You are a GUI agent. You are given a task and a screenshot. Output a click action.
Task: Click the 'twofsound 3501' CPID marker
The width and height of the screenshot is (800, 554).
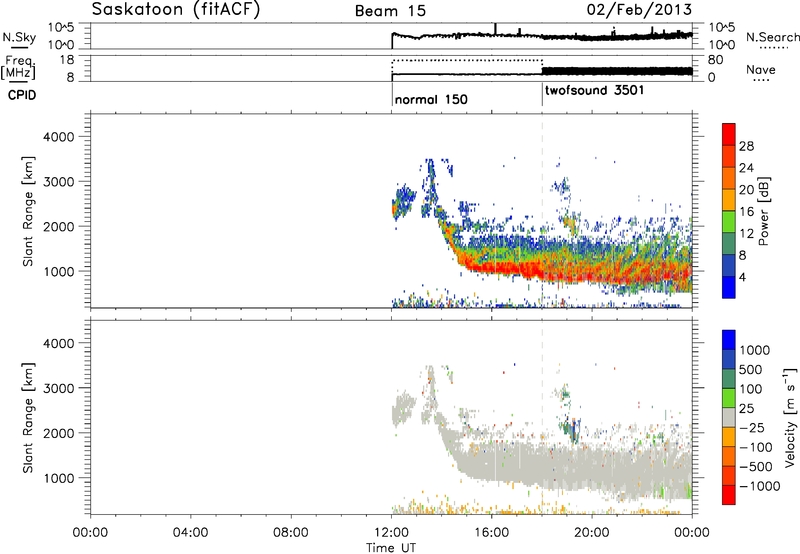pyautogui.click(x=594, y=90)
